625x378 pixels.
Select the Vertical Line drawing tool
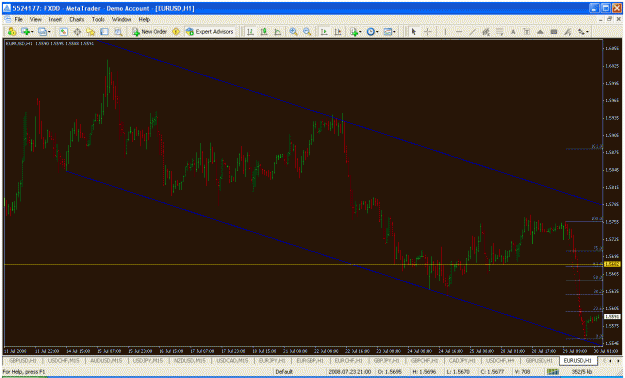pyautogui.click(x=445, y=32)
